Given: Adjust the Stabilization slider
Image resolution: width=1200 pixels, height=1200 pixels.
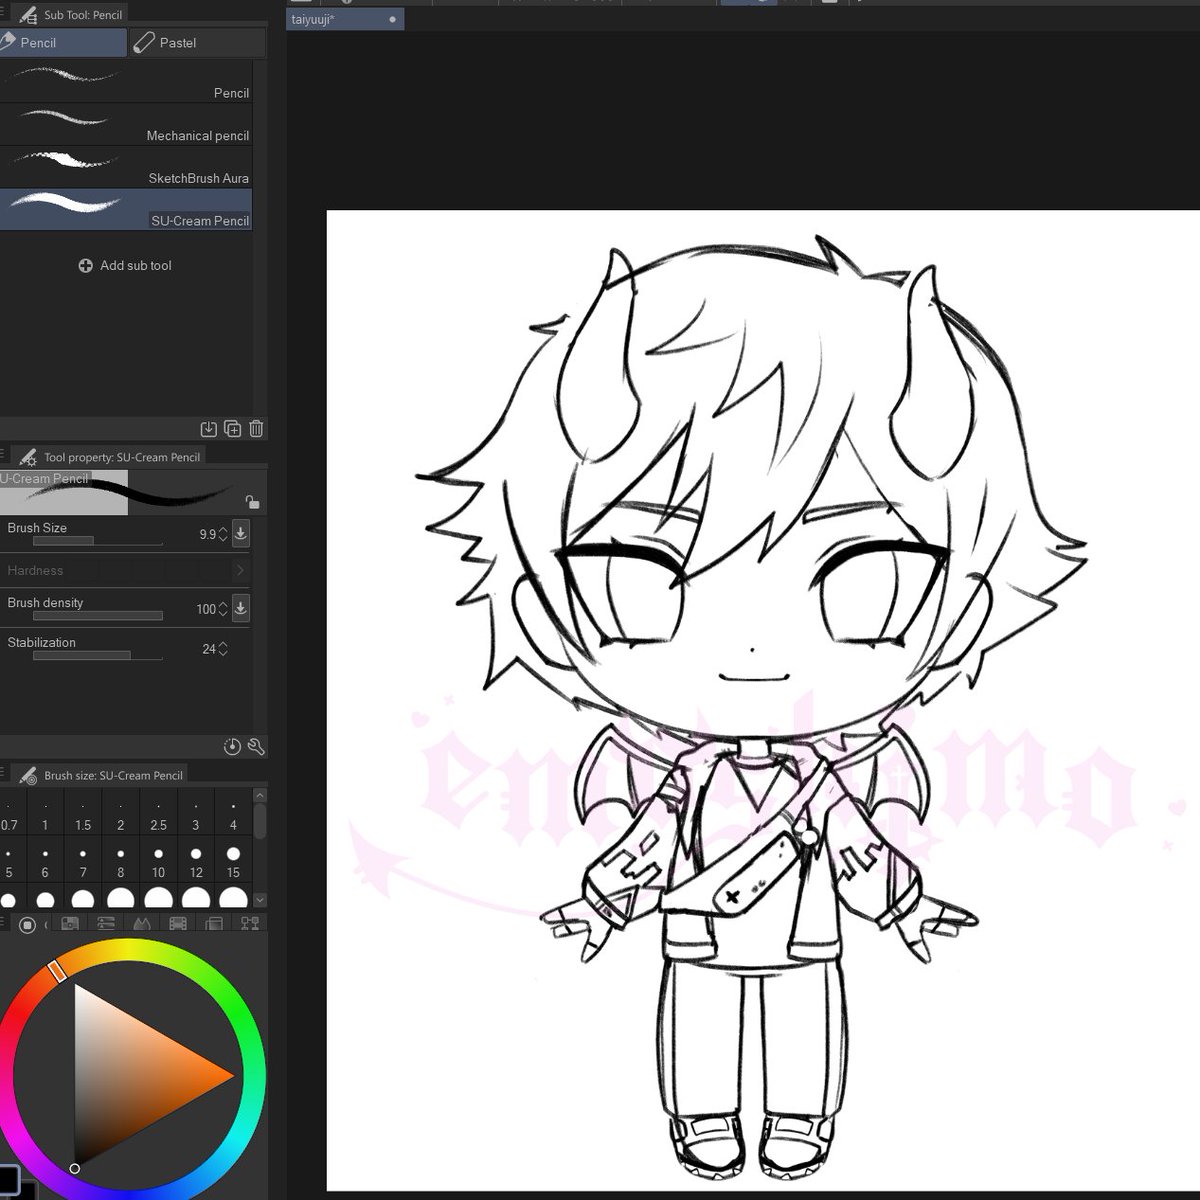Looking at the screenshot, I should coord(98,656).
